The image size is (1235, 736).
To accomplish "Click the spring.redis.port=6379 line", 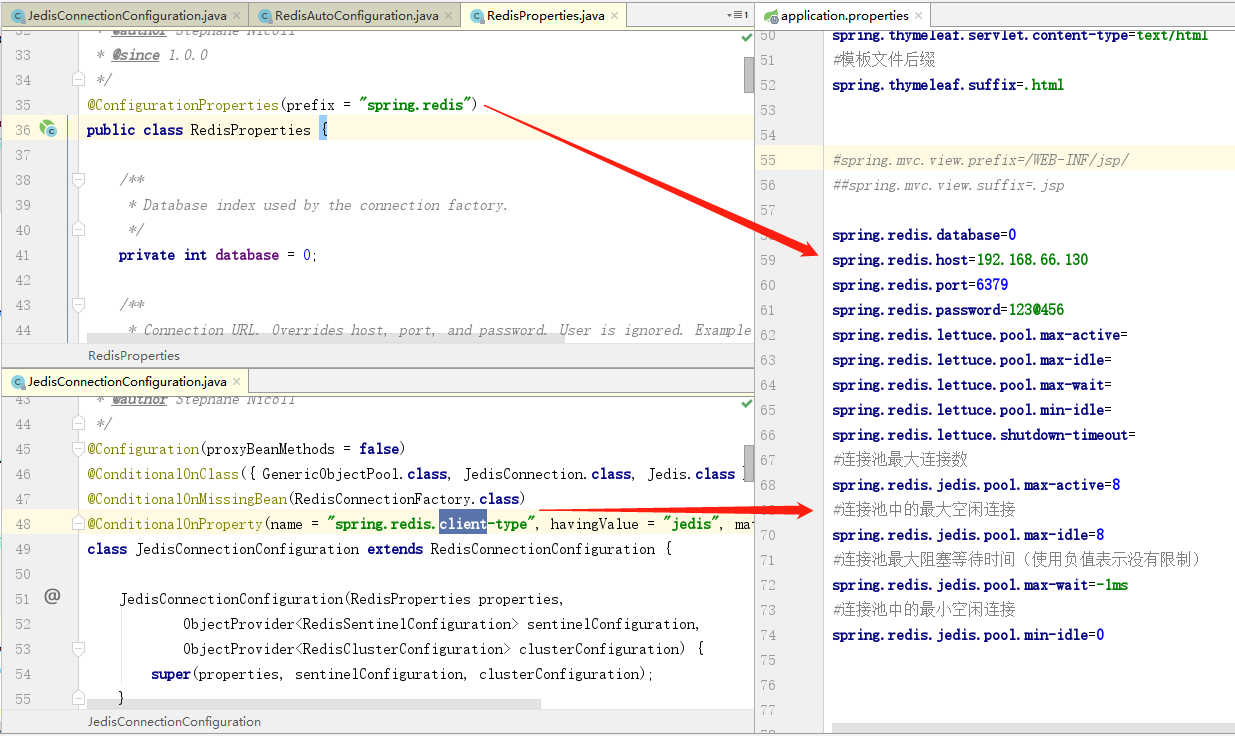I will pos(920,285).
